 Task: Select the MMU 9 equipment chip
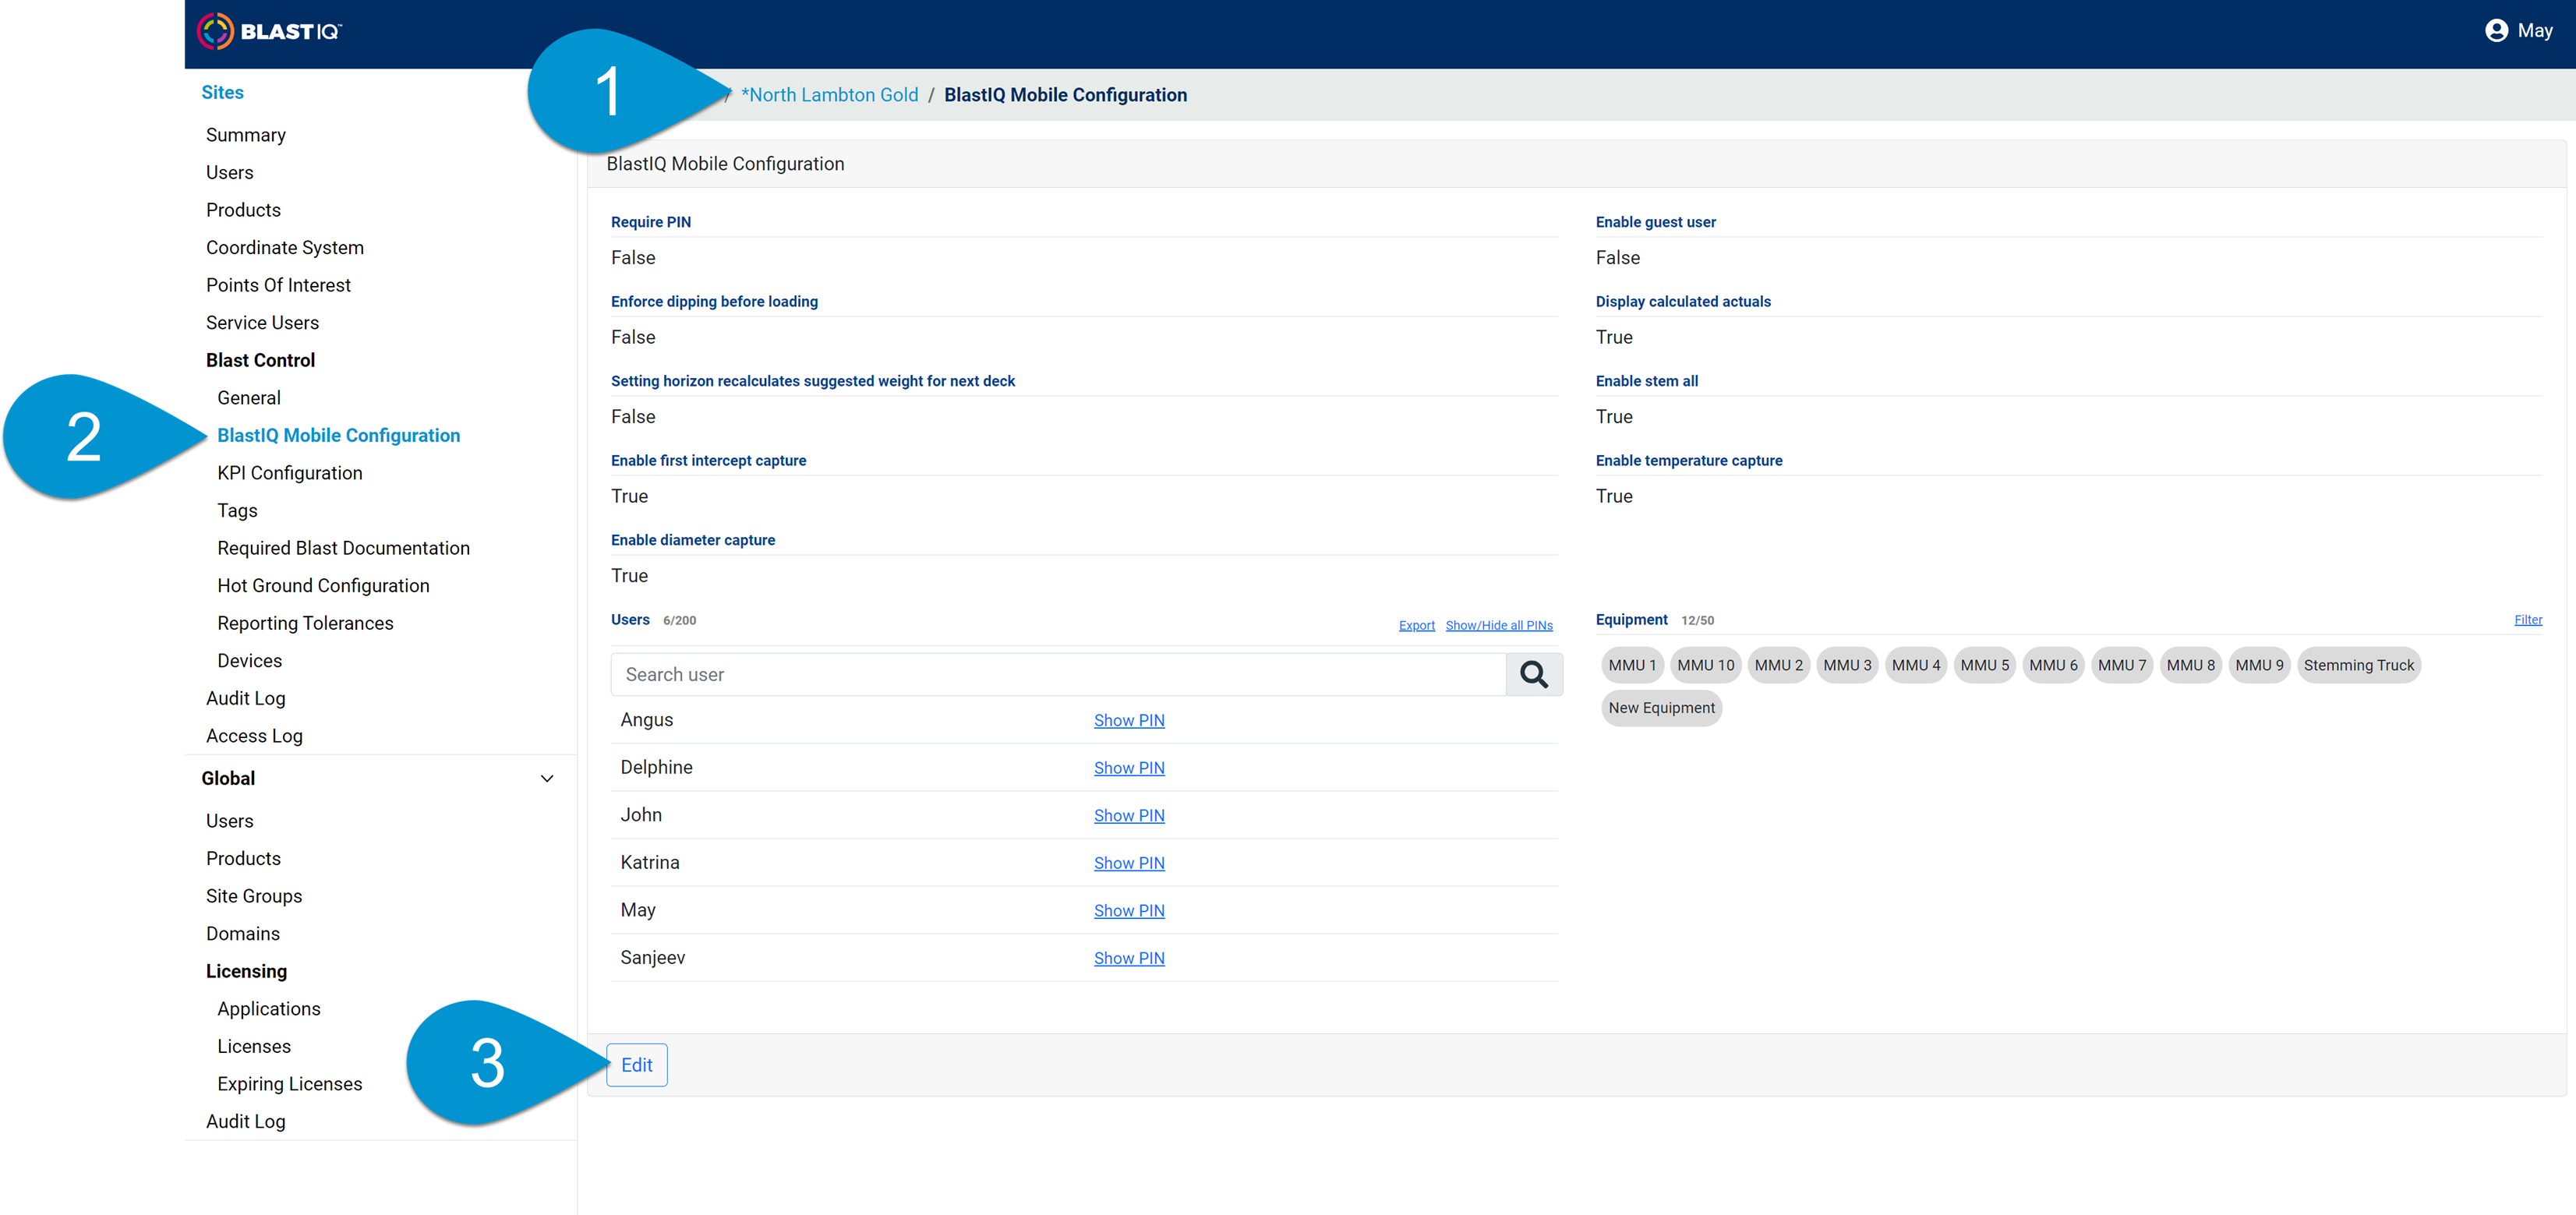(2259, 666)
